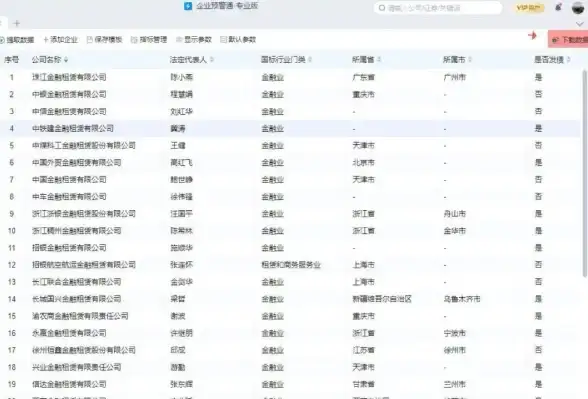Sort by the 是否发债 column arrow
Viewport: 588px width, 399px height.
tap(568, 60)
